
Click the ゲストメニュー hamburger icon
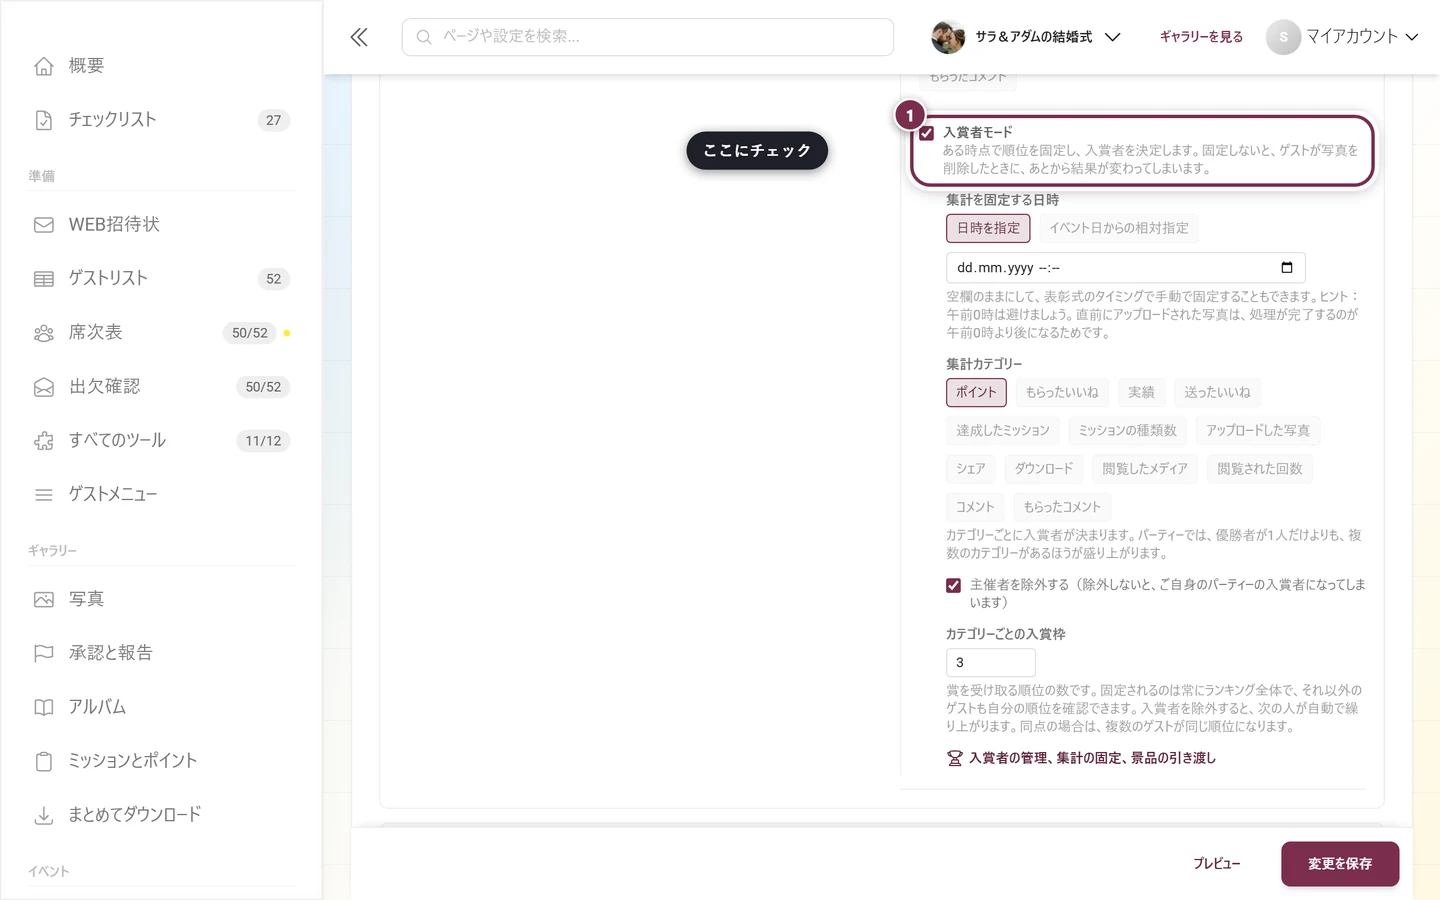[x=44, y=495]
